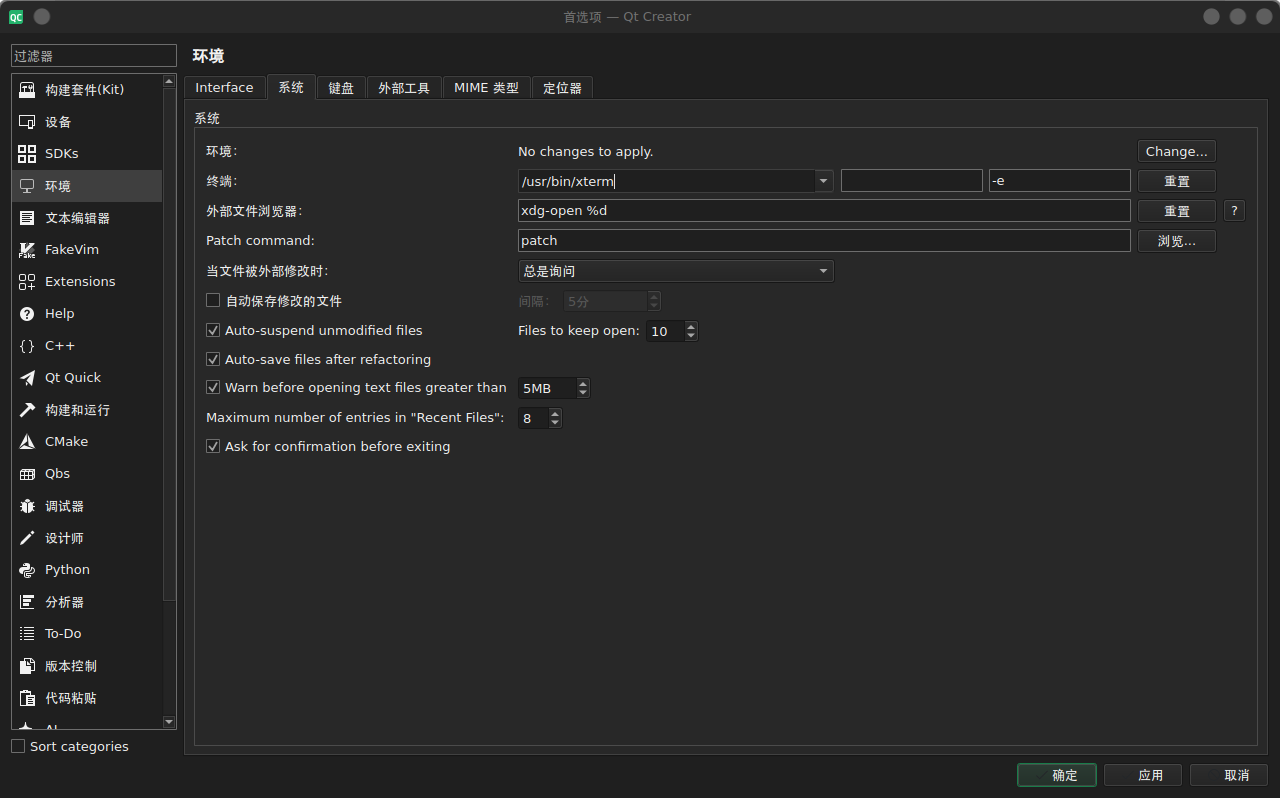Focus the 过滤器 filter search field

94,57
